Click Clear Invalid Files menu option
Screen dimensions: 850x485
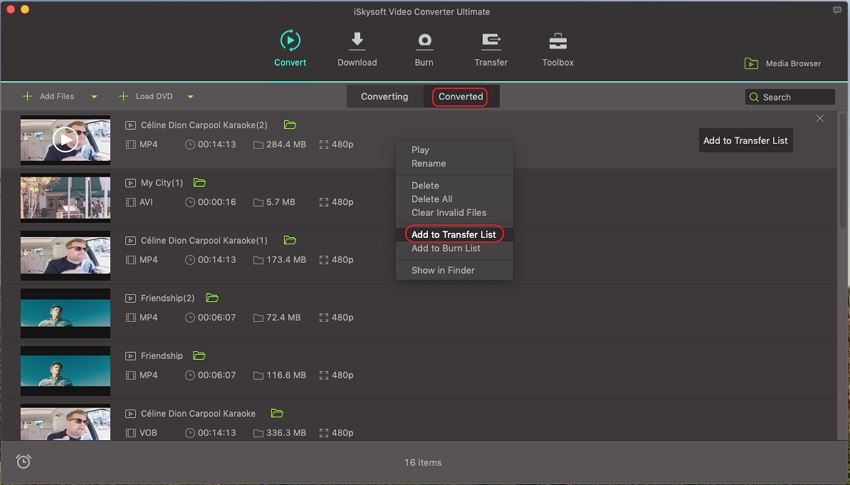(x=448, y=212)
